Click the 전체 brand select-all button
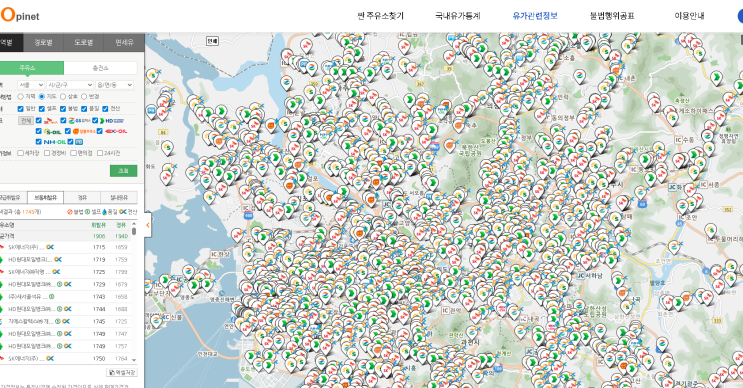The width and height of the screenshot is (743, 388). [26, 121]
